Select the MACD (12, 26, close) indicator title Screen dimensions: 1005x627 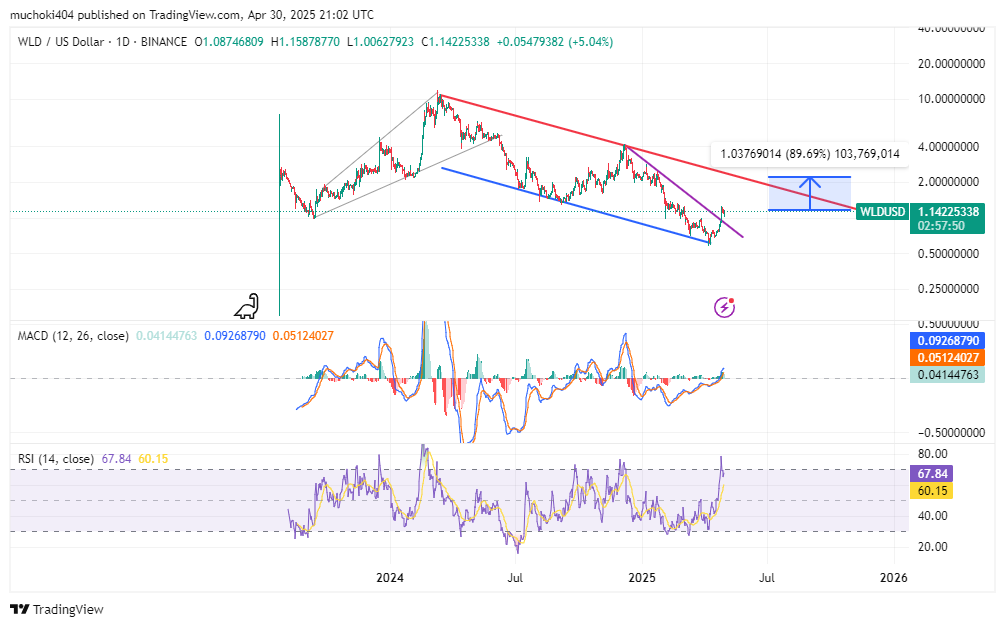click(x=73, y=336)
